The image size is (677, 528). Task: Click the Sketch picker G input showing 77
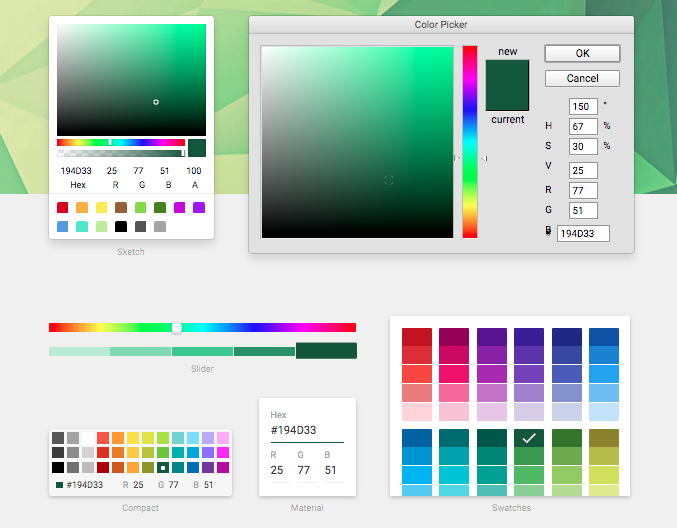pyautogui.click(x=138, y=171)
